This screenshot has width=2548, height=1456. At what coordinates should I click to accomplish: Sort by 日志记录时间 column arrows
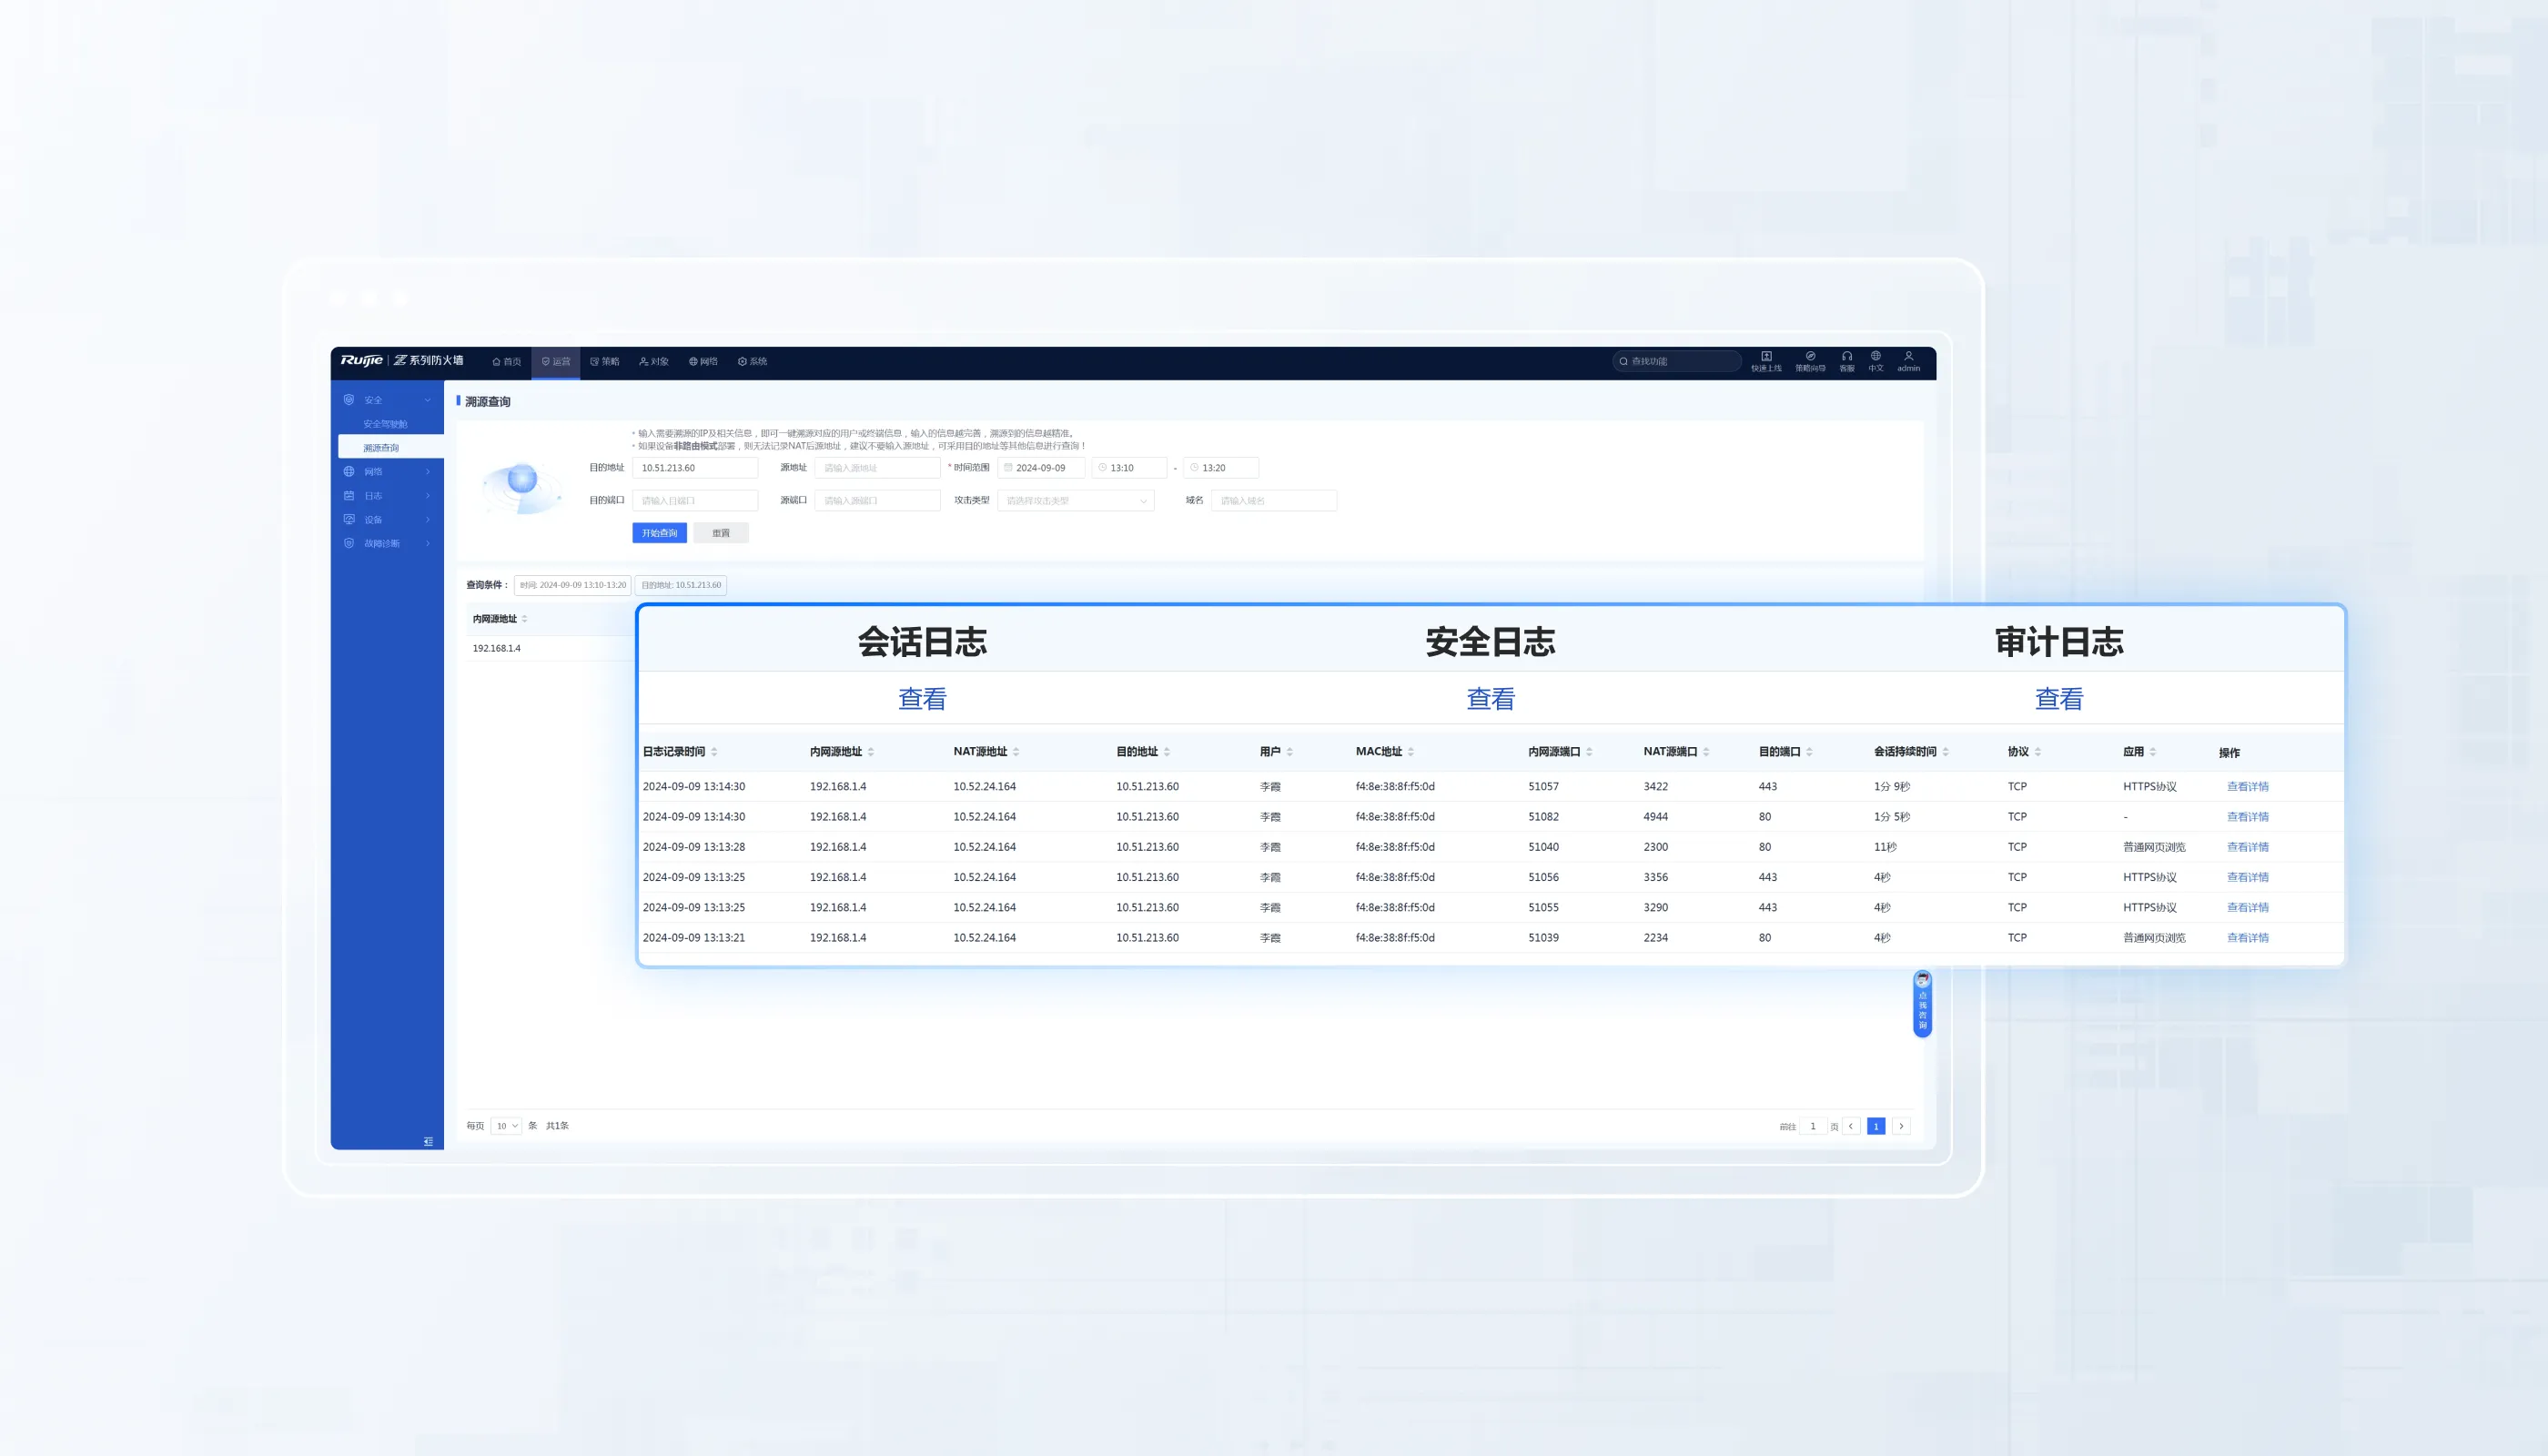(x=714, y=752)
